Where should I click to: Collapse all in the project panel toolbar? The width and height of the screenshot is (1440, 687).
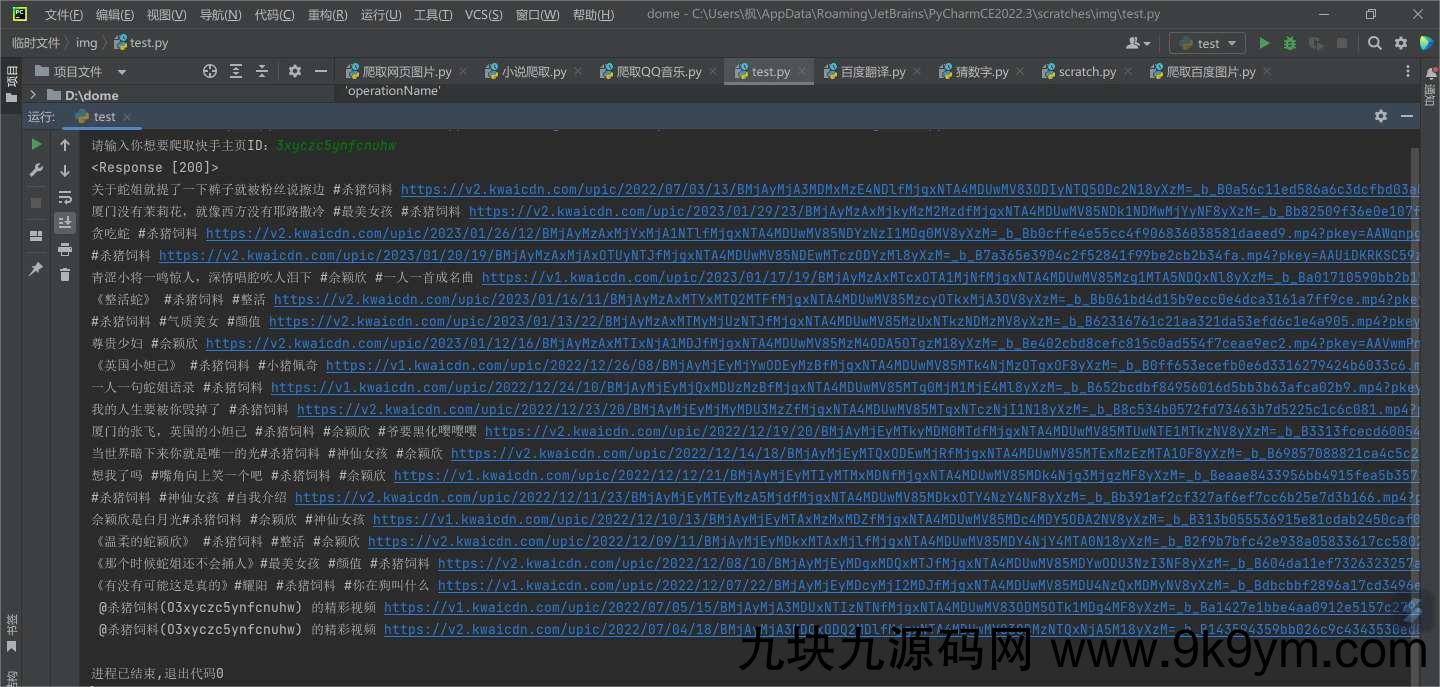coord(262,72)
